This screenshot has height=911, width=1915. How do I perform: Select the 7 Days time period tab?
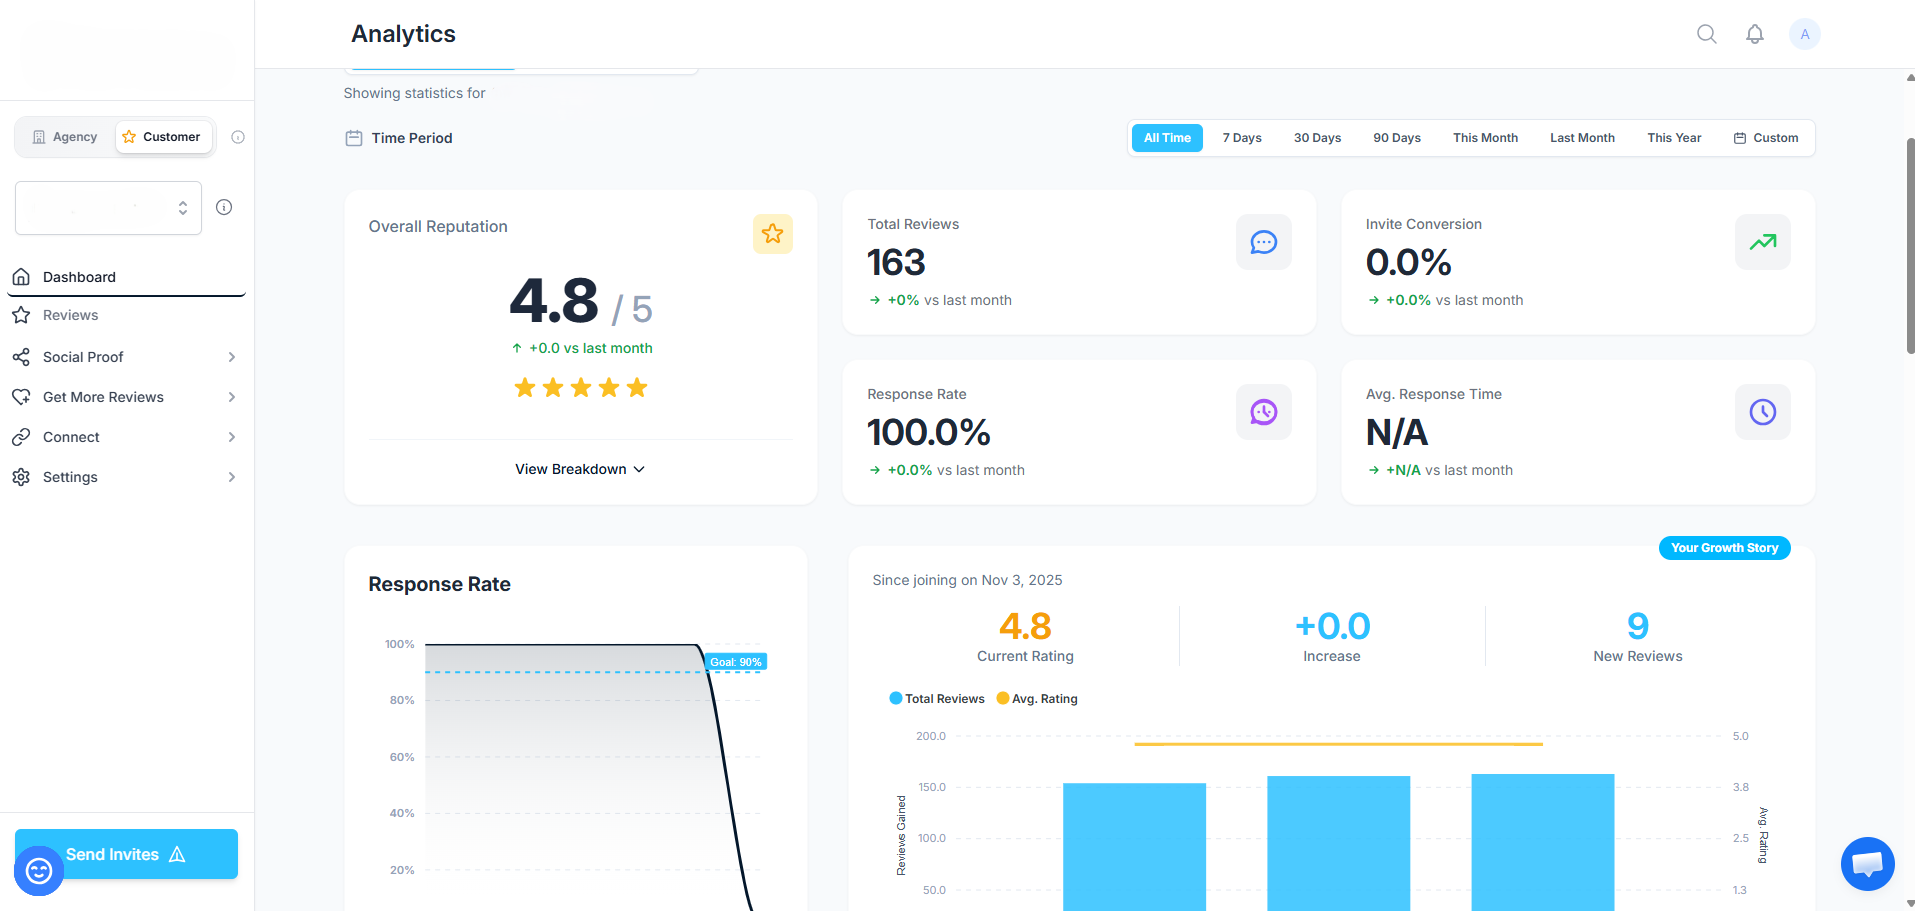pyautogui.click(x=1241, y=137)
